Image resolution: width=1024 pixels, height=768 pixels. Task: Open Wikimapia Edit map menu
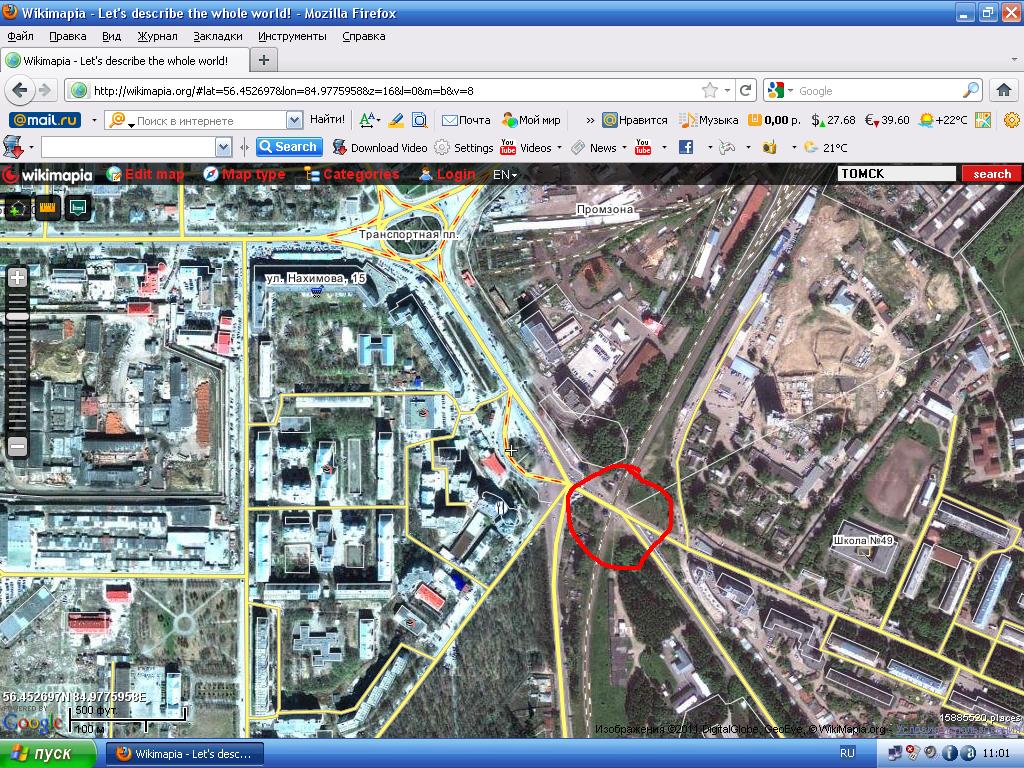tap(145, 174)
